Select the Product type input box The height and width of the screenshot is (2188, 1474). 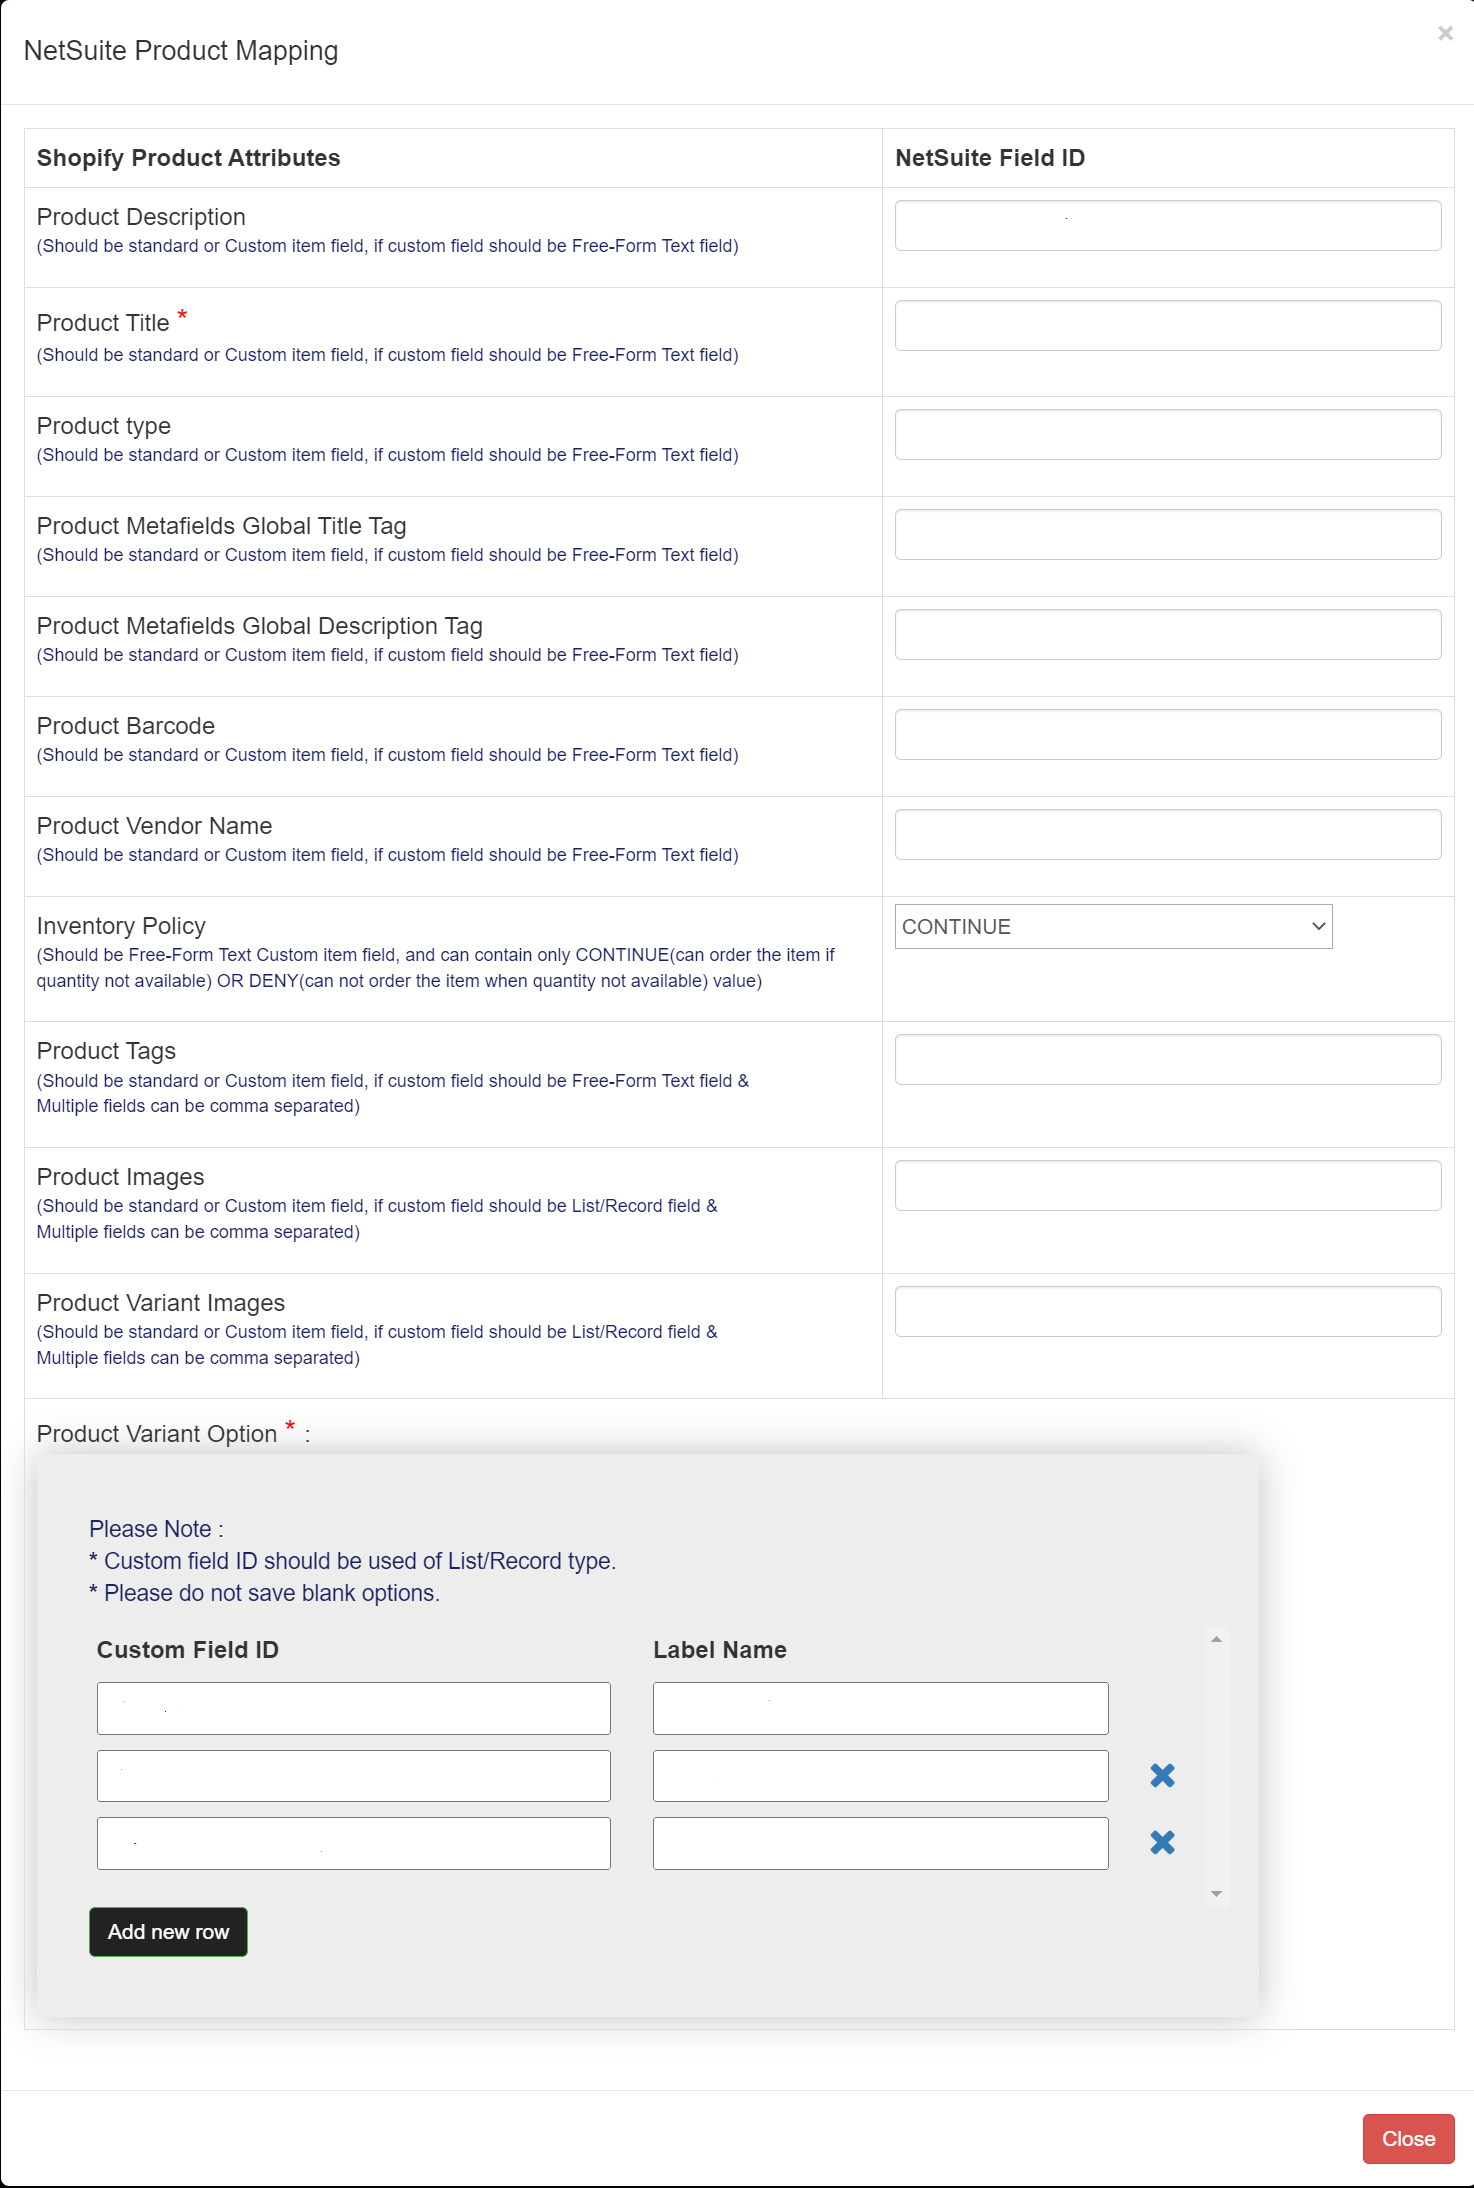coord(1167,434)
